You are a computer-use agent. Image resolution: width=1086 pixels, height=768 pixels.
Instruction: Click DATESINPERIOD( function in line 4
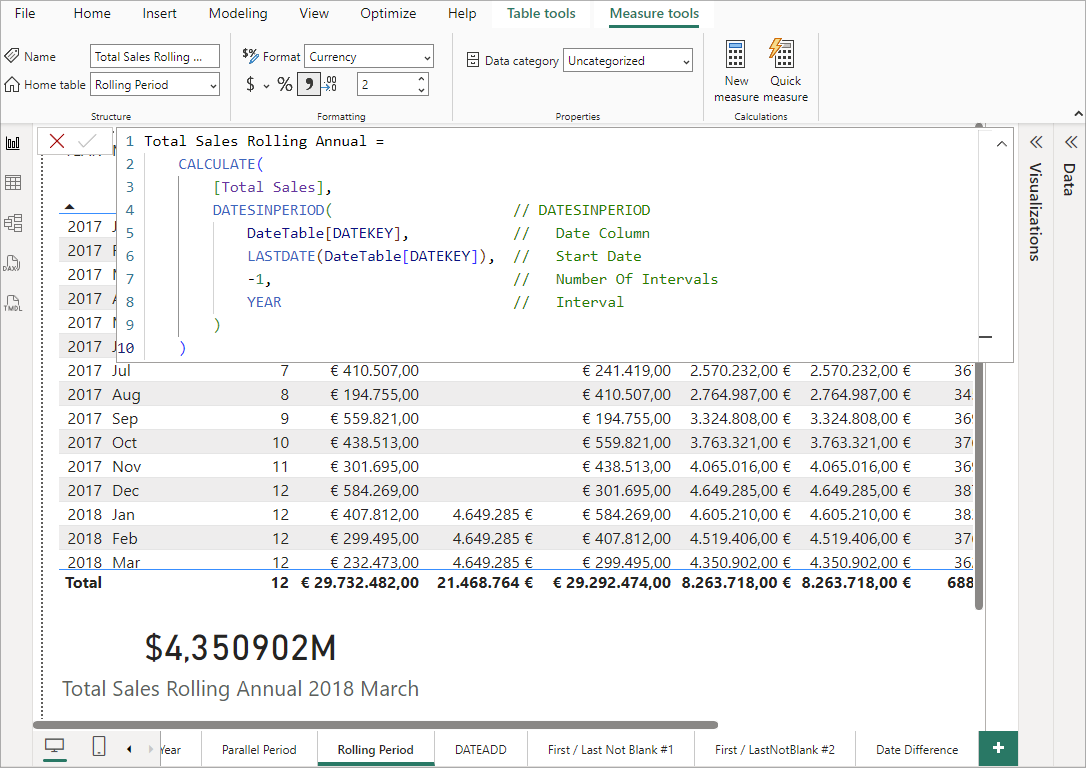[272, 210]
